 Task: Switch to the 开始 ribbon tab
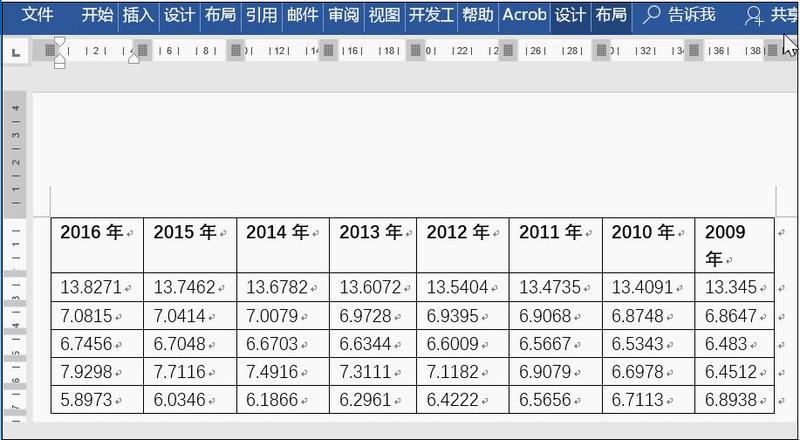click(97, 15)
